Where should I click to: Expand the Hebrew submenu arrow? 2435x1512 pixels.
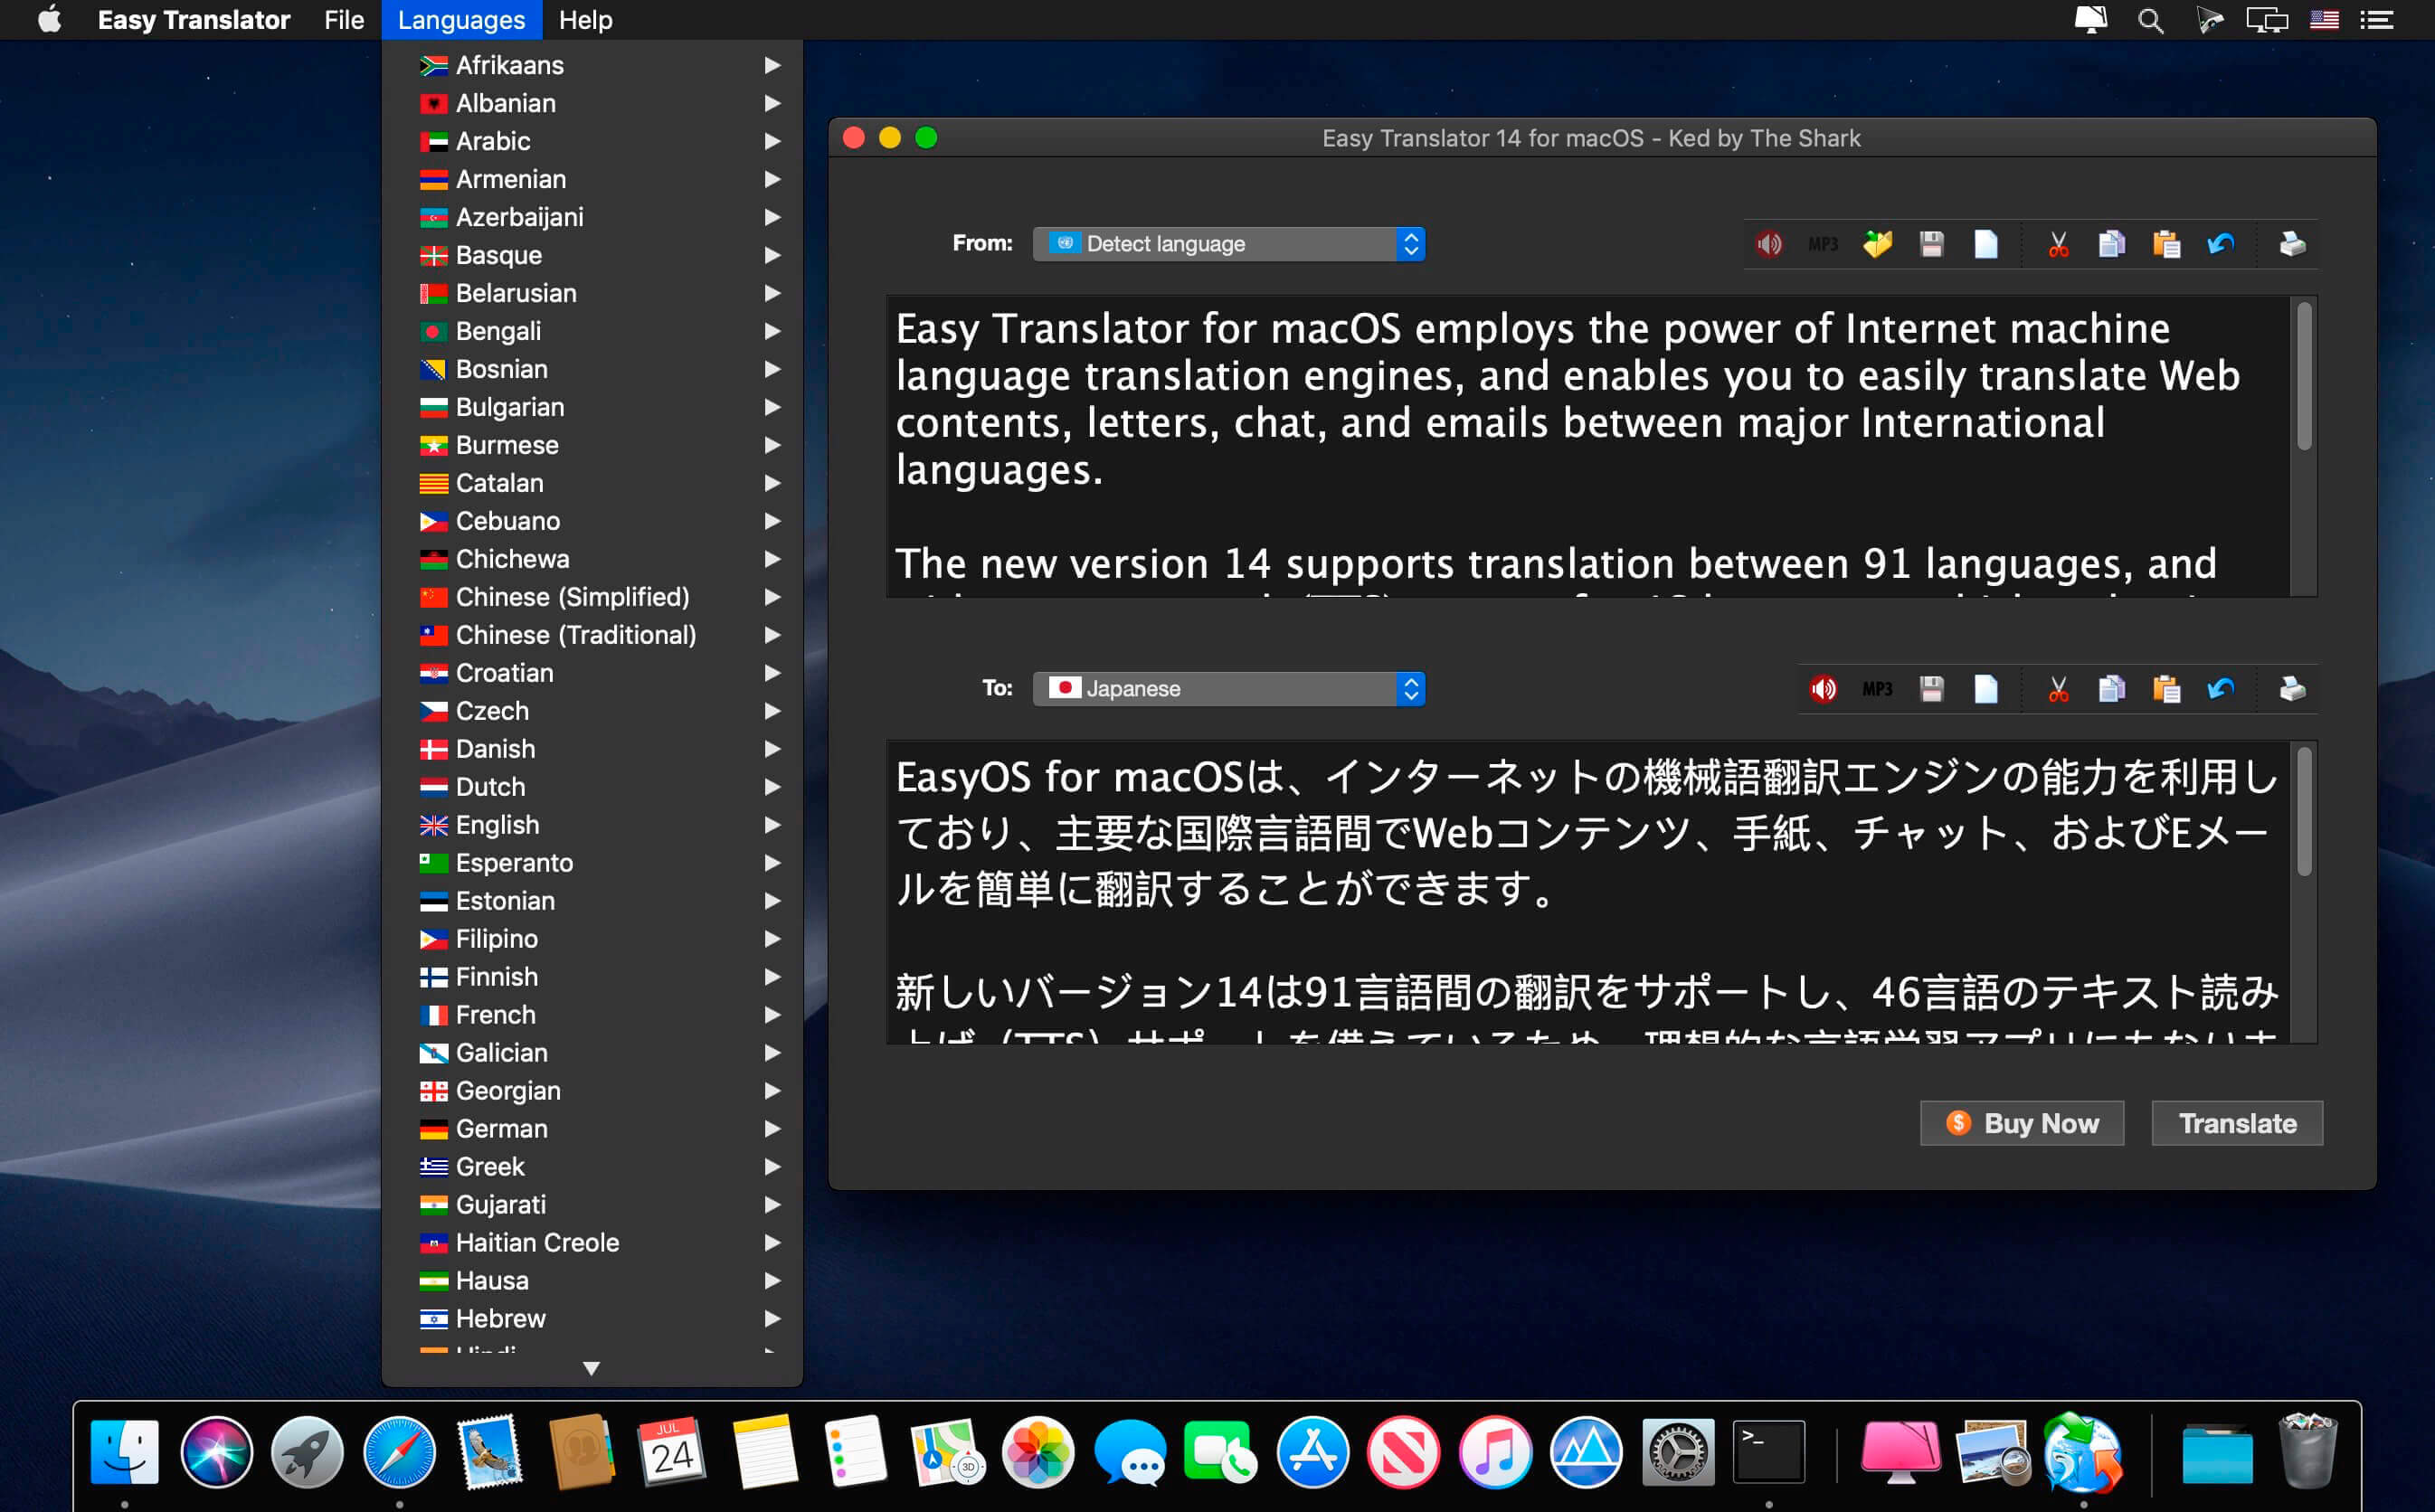click(772, 1319)
